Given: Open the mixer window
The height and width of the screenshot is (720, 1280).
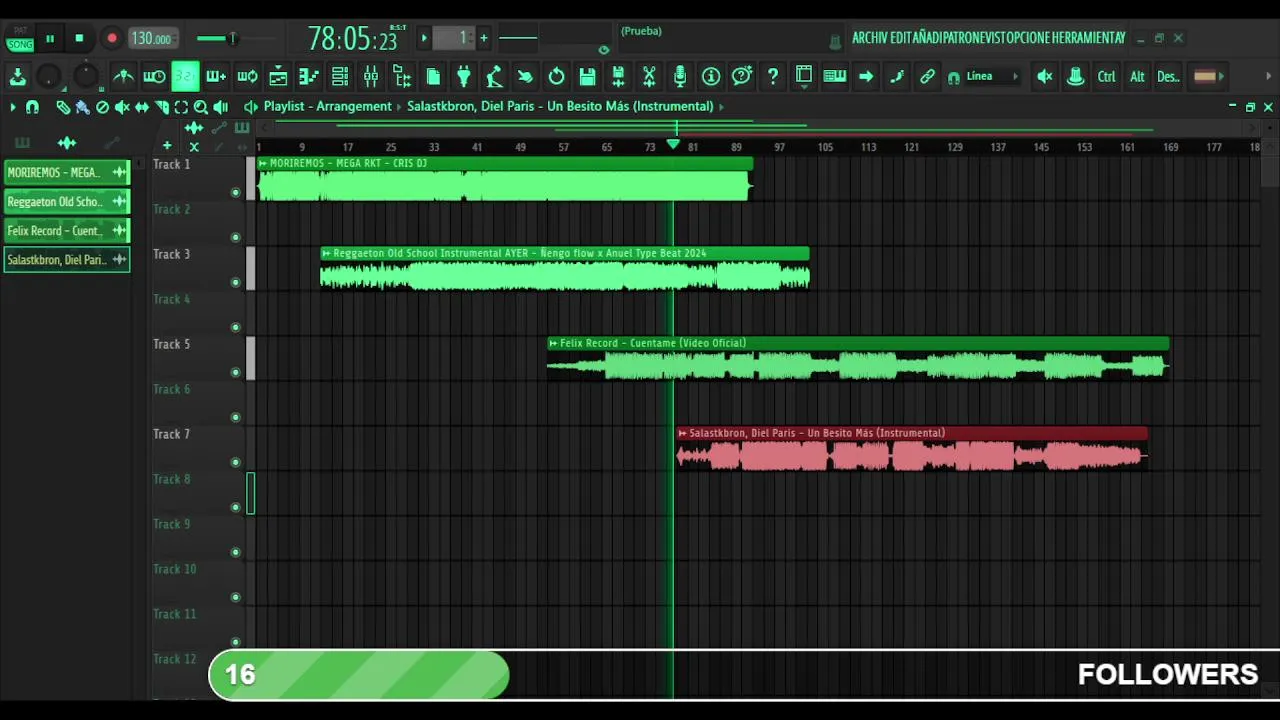Looking at the screenshot, I should click(x=371, y=76).
